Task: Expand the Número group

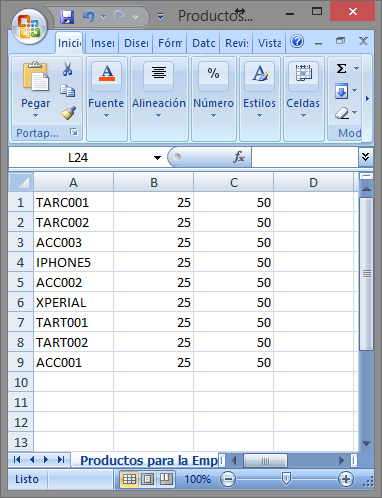Action: click(x=213, y=99)
